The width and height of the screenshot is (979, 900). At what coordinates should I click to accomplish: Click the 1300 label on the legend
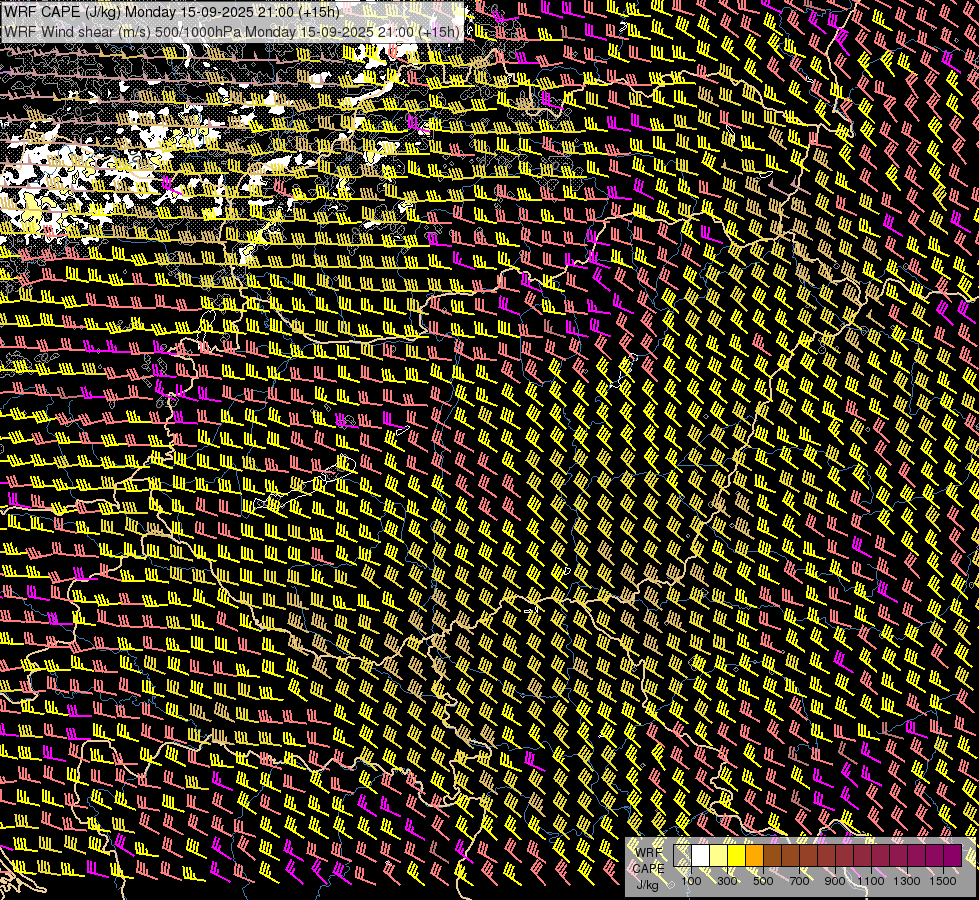[907, 881]
